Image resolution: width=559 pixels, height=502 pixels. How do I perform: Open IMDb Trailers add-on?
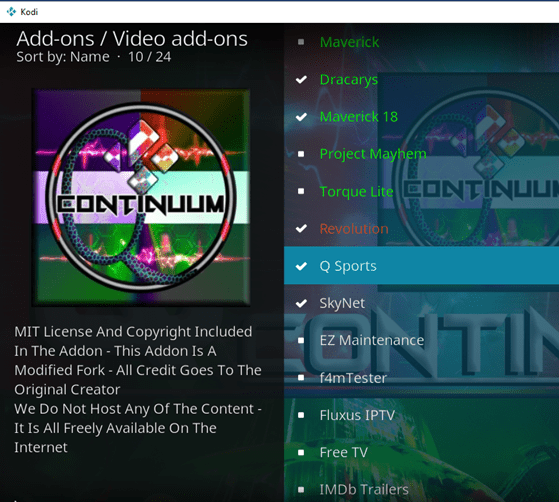(x=421, y=489)
